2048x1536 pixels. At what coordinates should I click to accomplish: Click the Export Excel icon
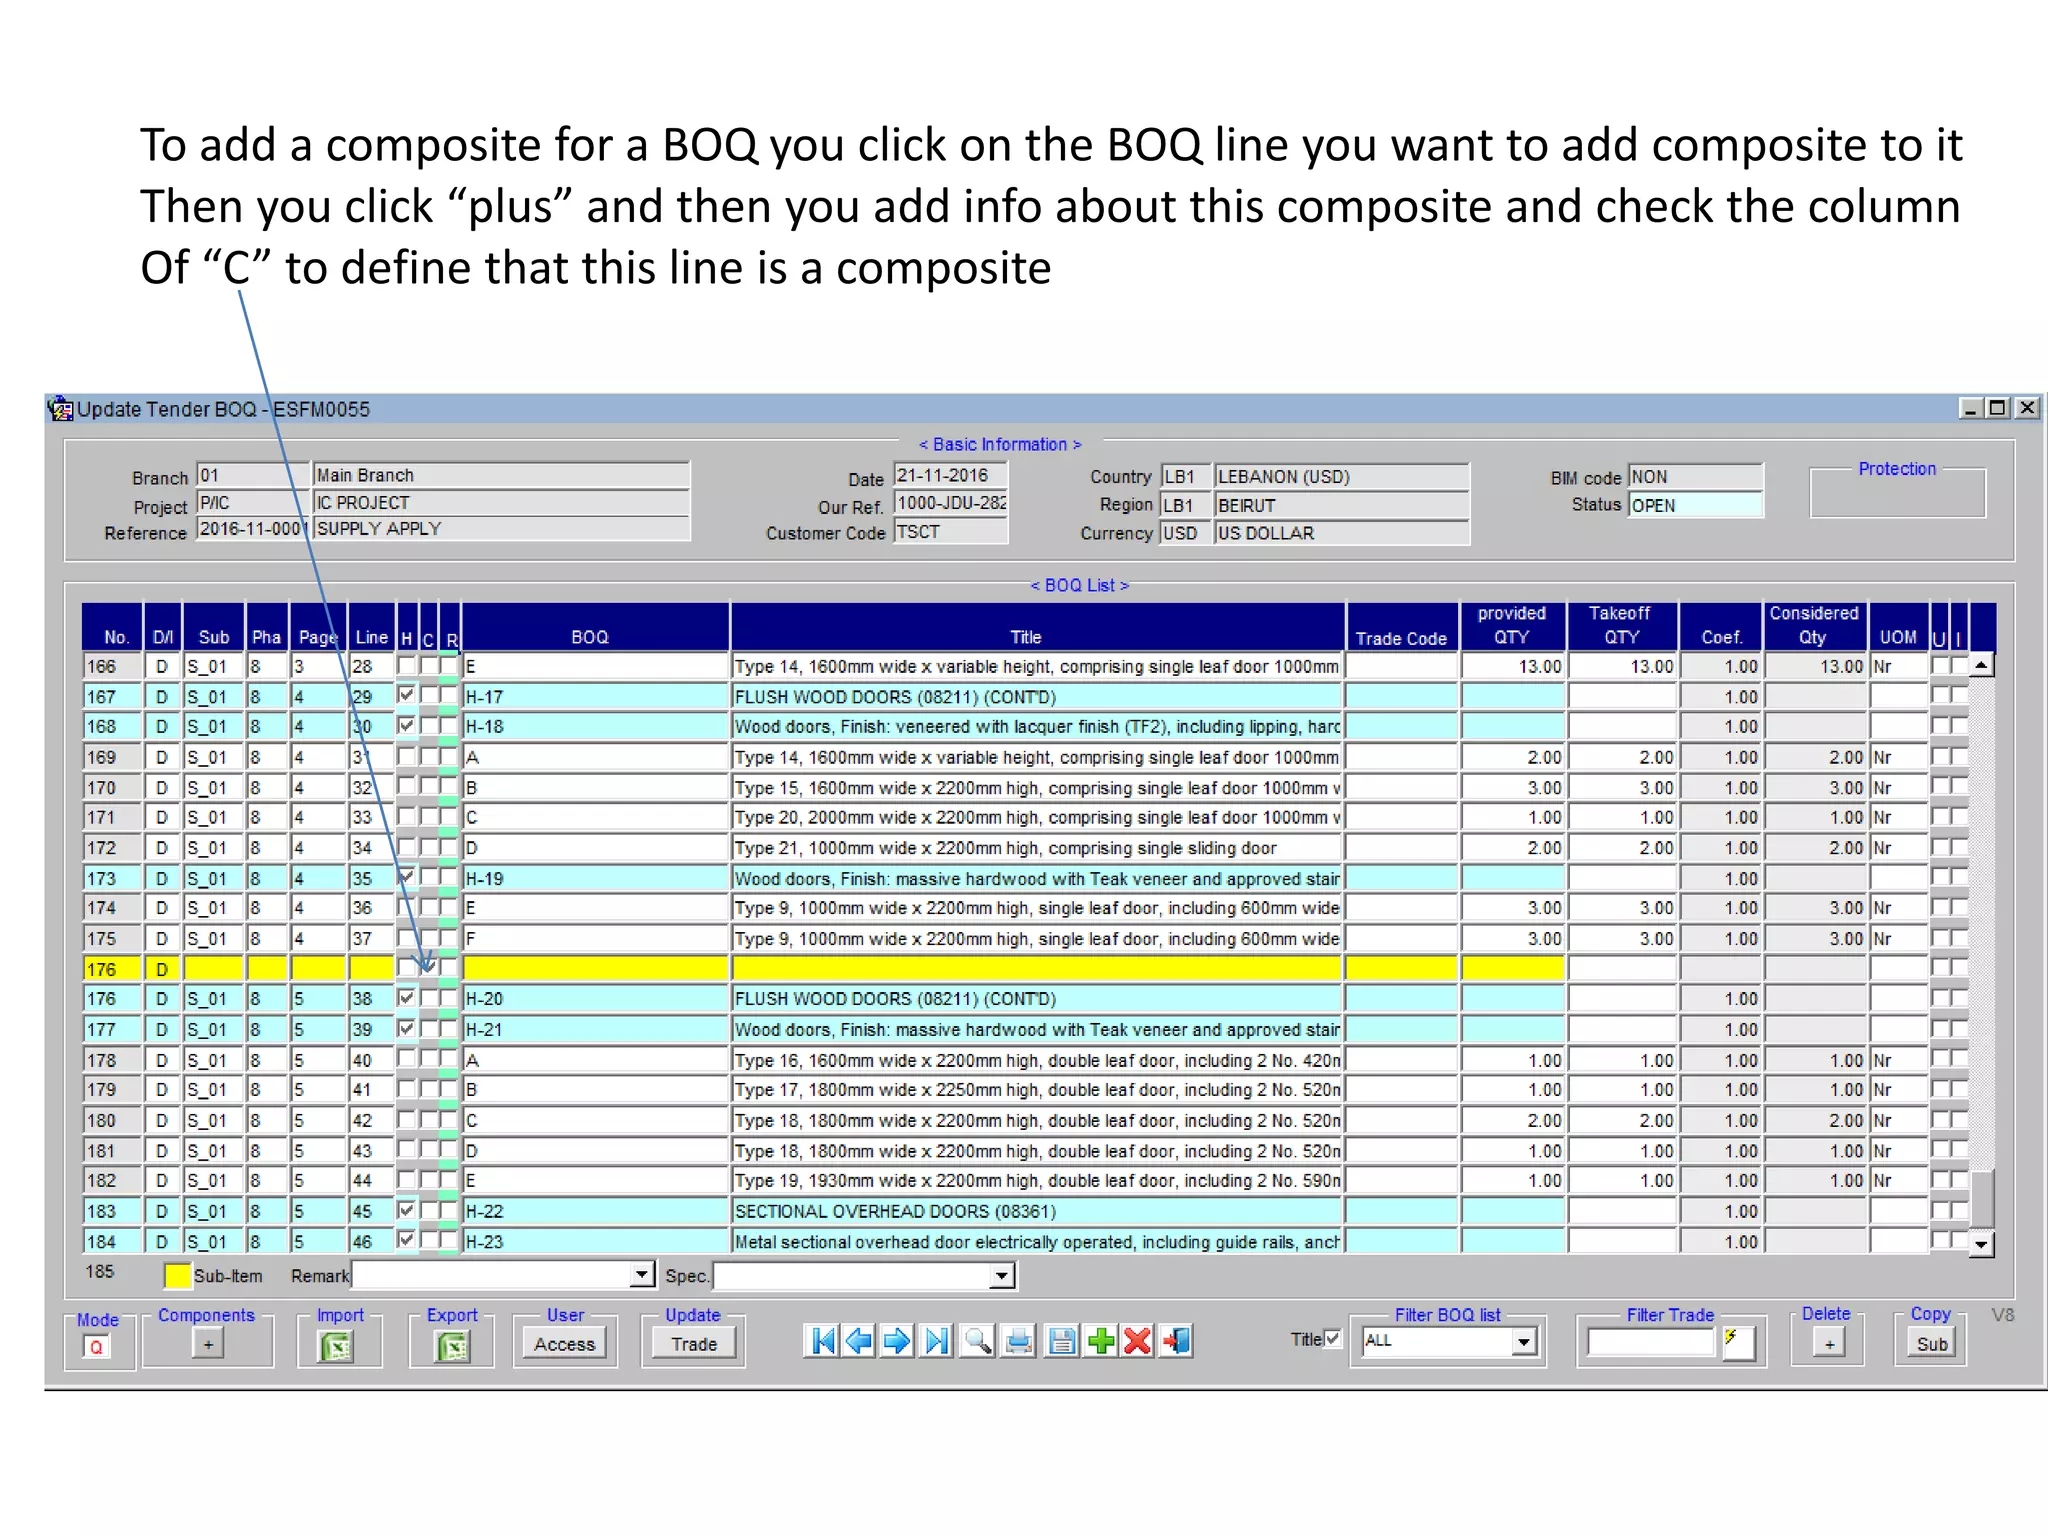[x=452, y=1347]
